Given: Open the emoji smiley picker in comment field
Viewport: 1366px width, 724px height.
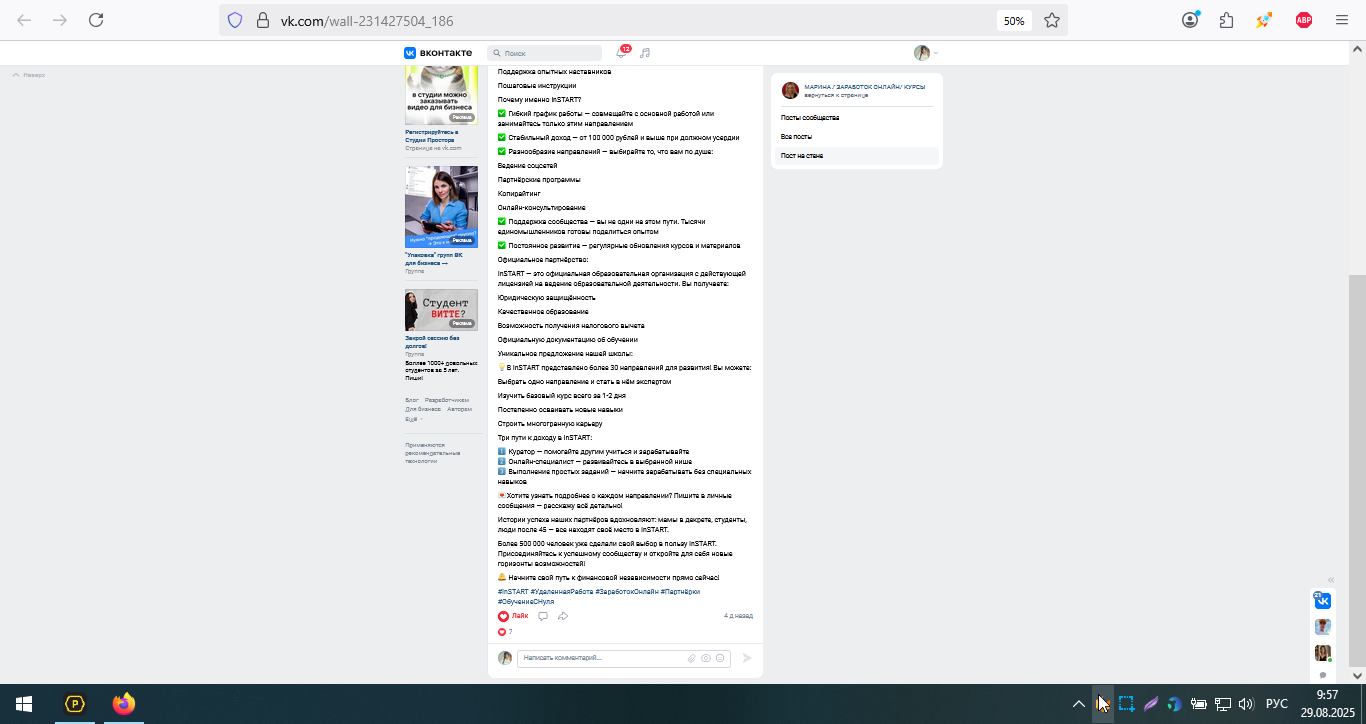Looking at the screenshot, I should coord(720,658).
